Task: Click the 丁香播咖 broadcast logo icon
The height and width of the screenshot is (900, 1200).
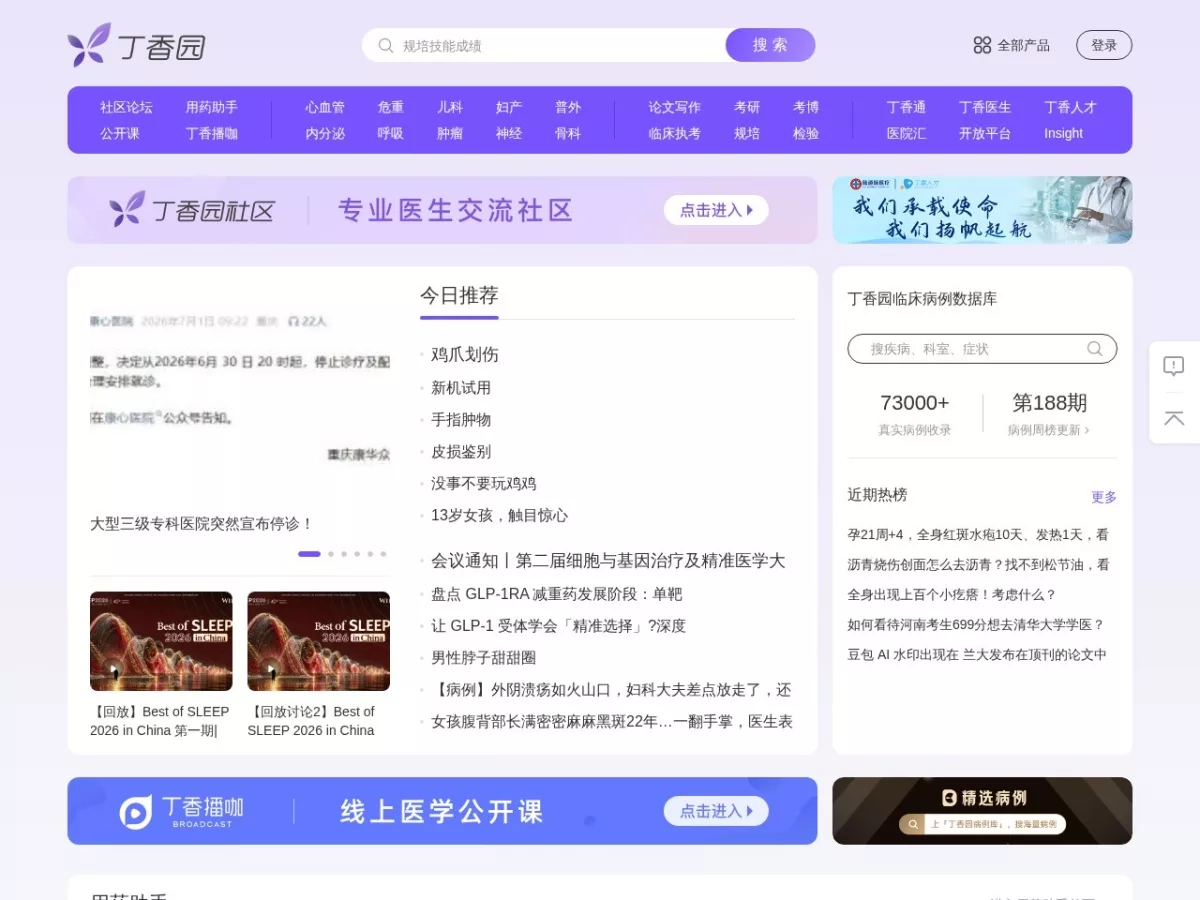Action: tap(136, 812)
